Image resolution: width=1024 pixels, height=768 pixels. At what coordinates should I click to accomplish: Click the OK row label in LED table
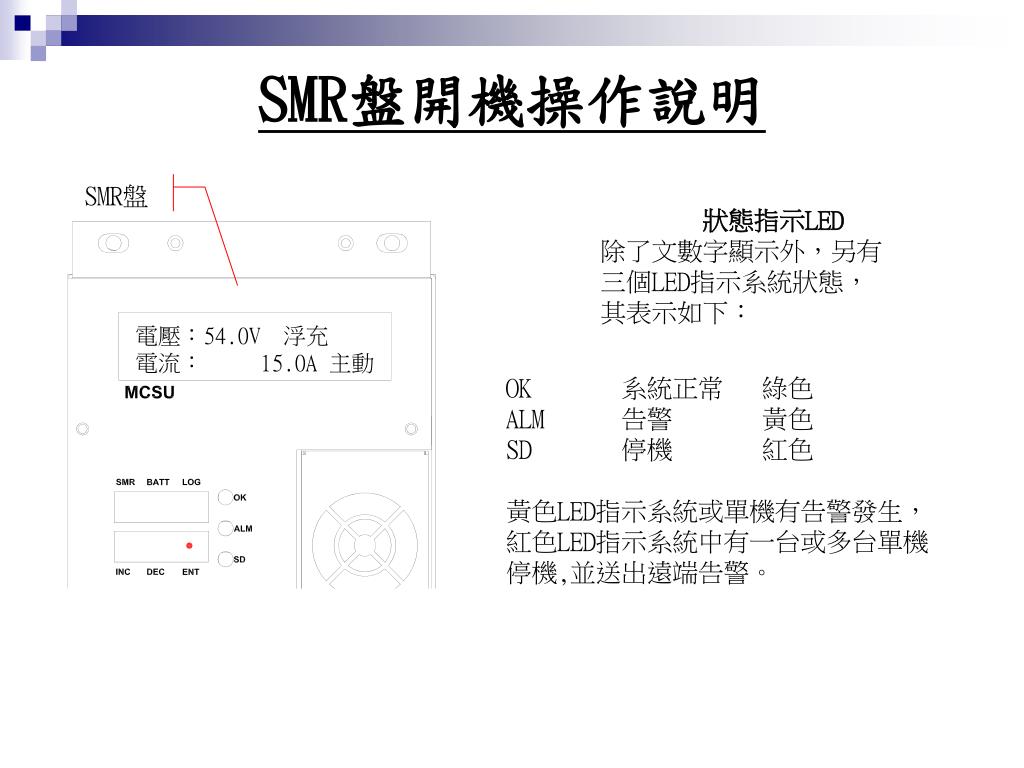pyautogui.click(x=519, y=389)
